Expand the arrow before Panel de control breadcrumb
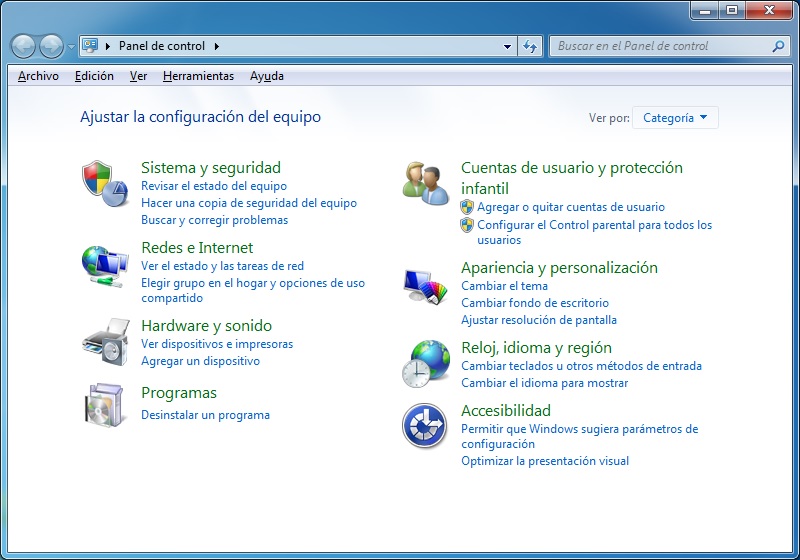The width and height of the screenshot is (800, 560). pos(108,46)
